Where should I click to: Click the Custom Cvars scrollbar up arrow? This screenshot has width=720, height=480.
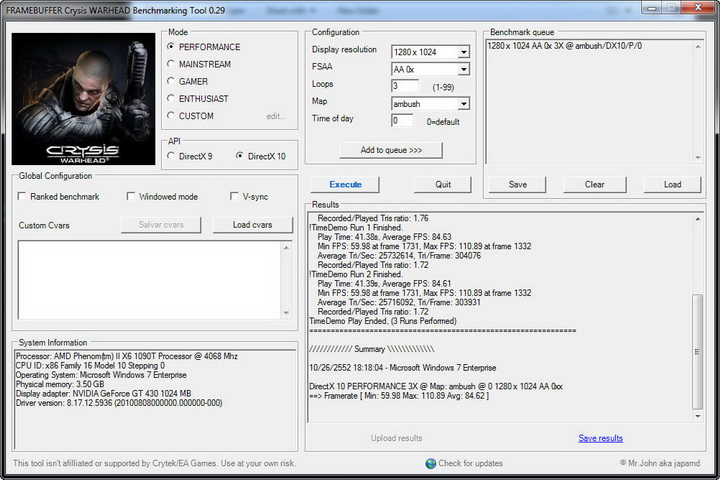pyautogui.click(x=286, y=248)
